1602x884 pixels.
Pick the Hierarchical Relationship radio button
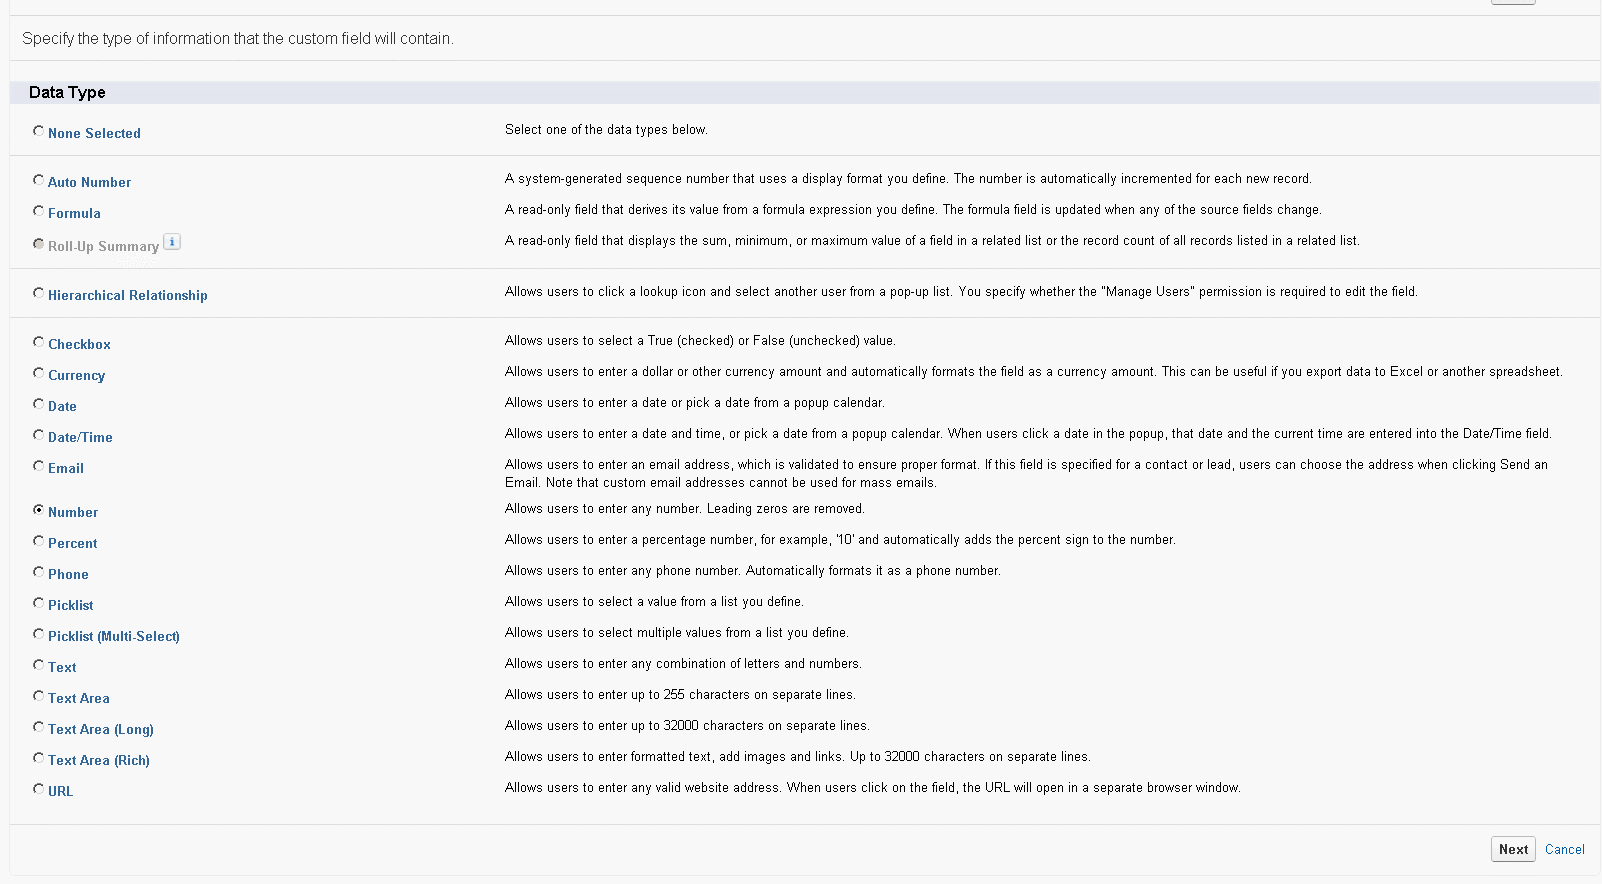(38, 293)
